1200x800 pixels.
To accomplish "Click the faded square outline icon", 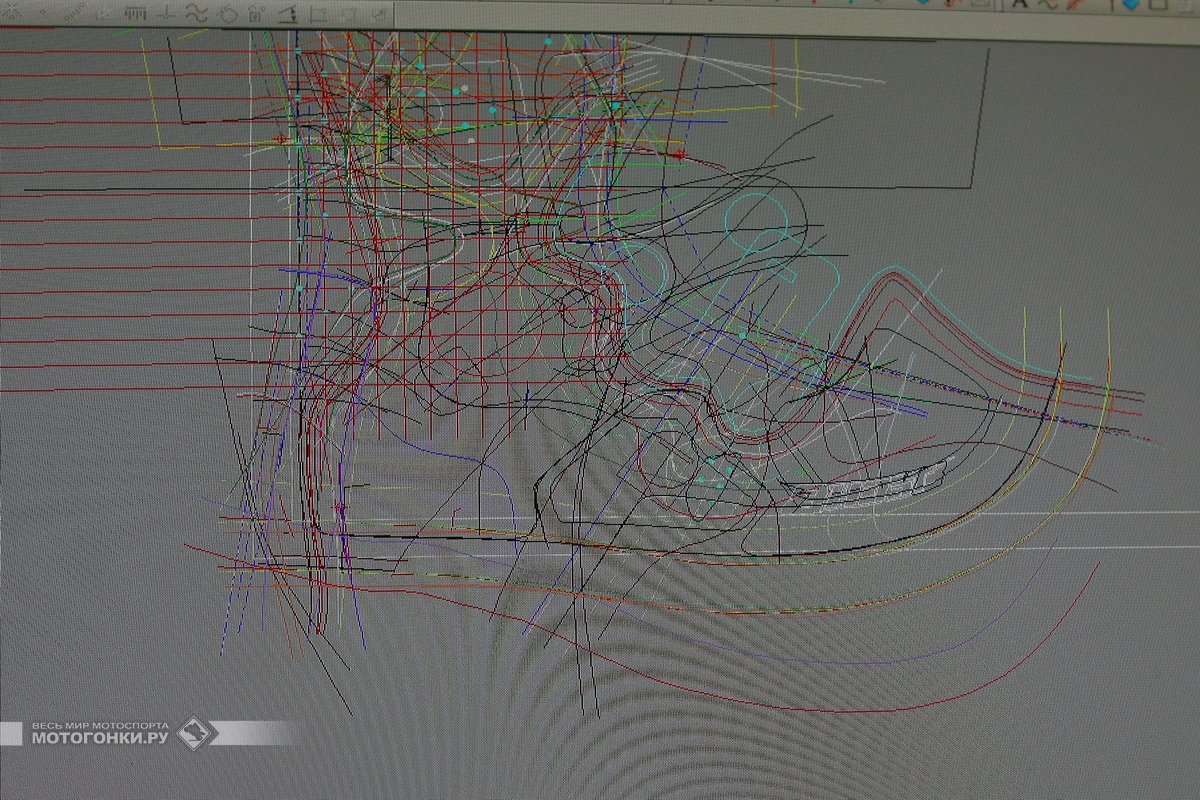I will point(348,14).
